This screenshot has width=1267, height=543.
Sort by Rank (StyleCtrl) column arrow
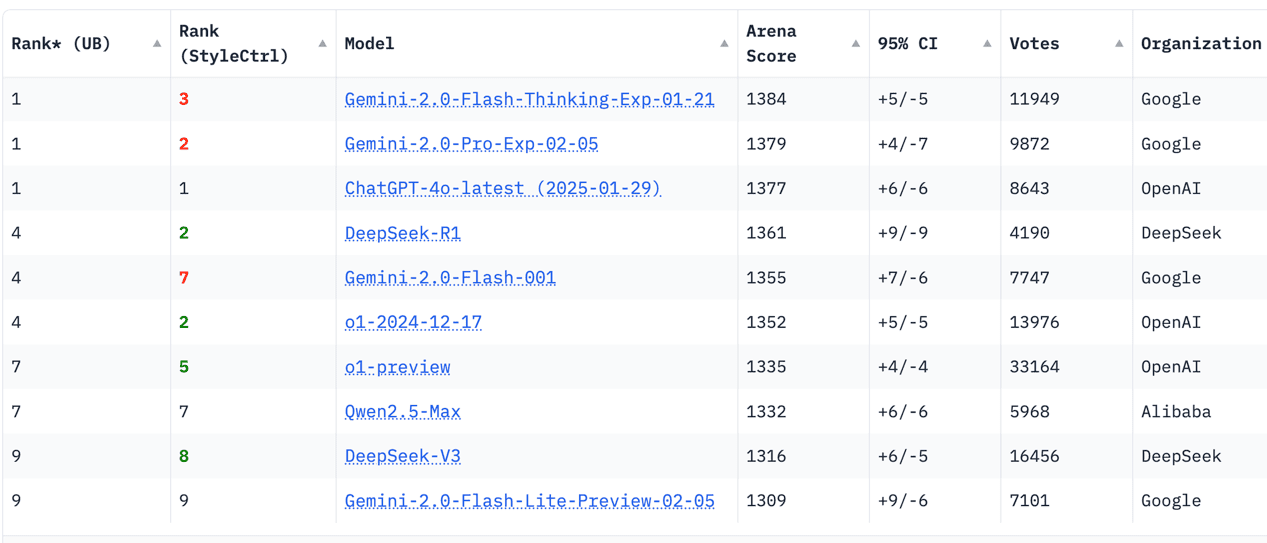pyautogui.click(x=322, y=44)
